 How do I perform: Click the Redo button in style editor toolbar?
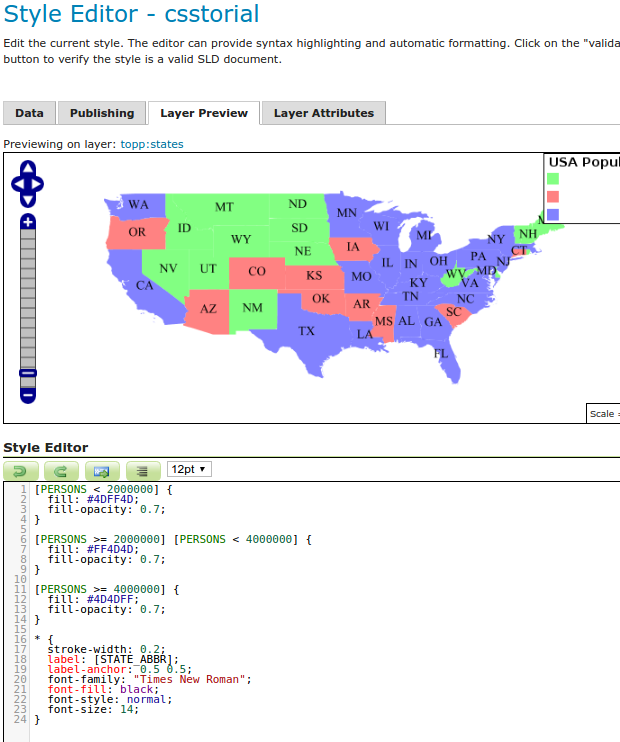point(62,471)
